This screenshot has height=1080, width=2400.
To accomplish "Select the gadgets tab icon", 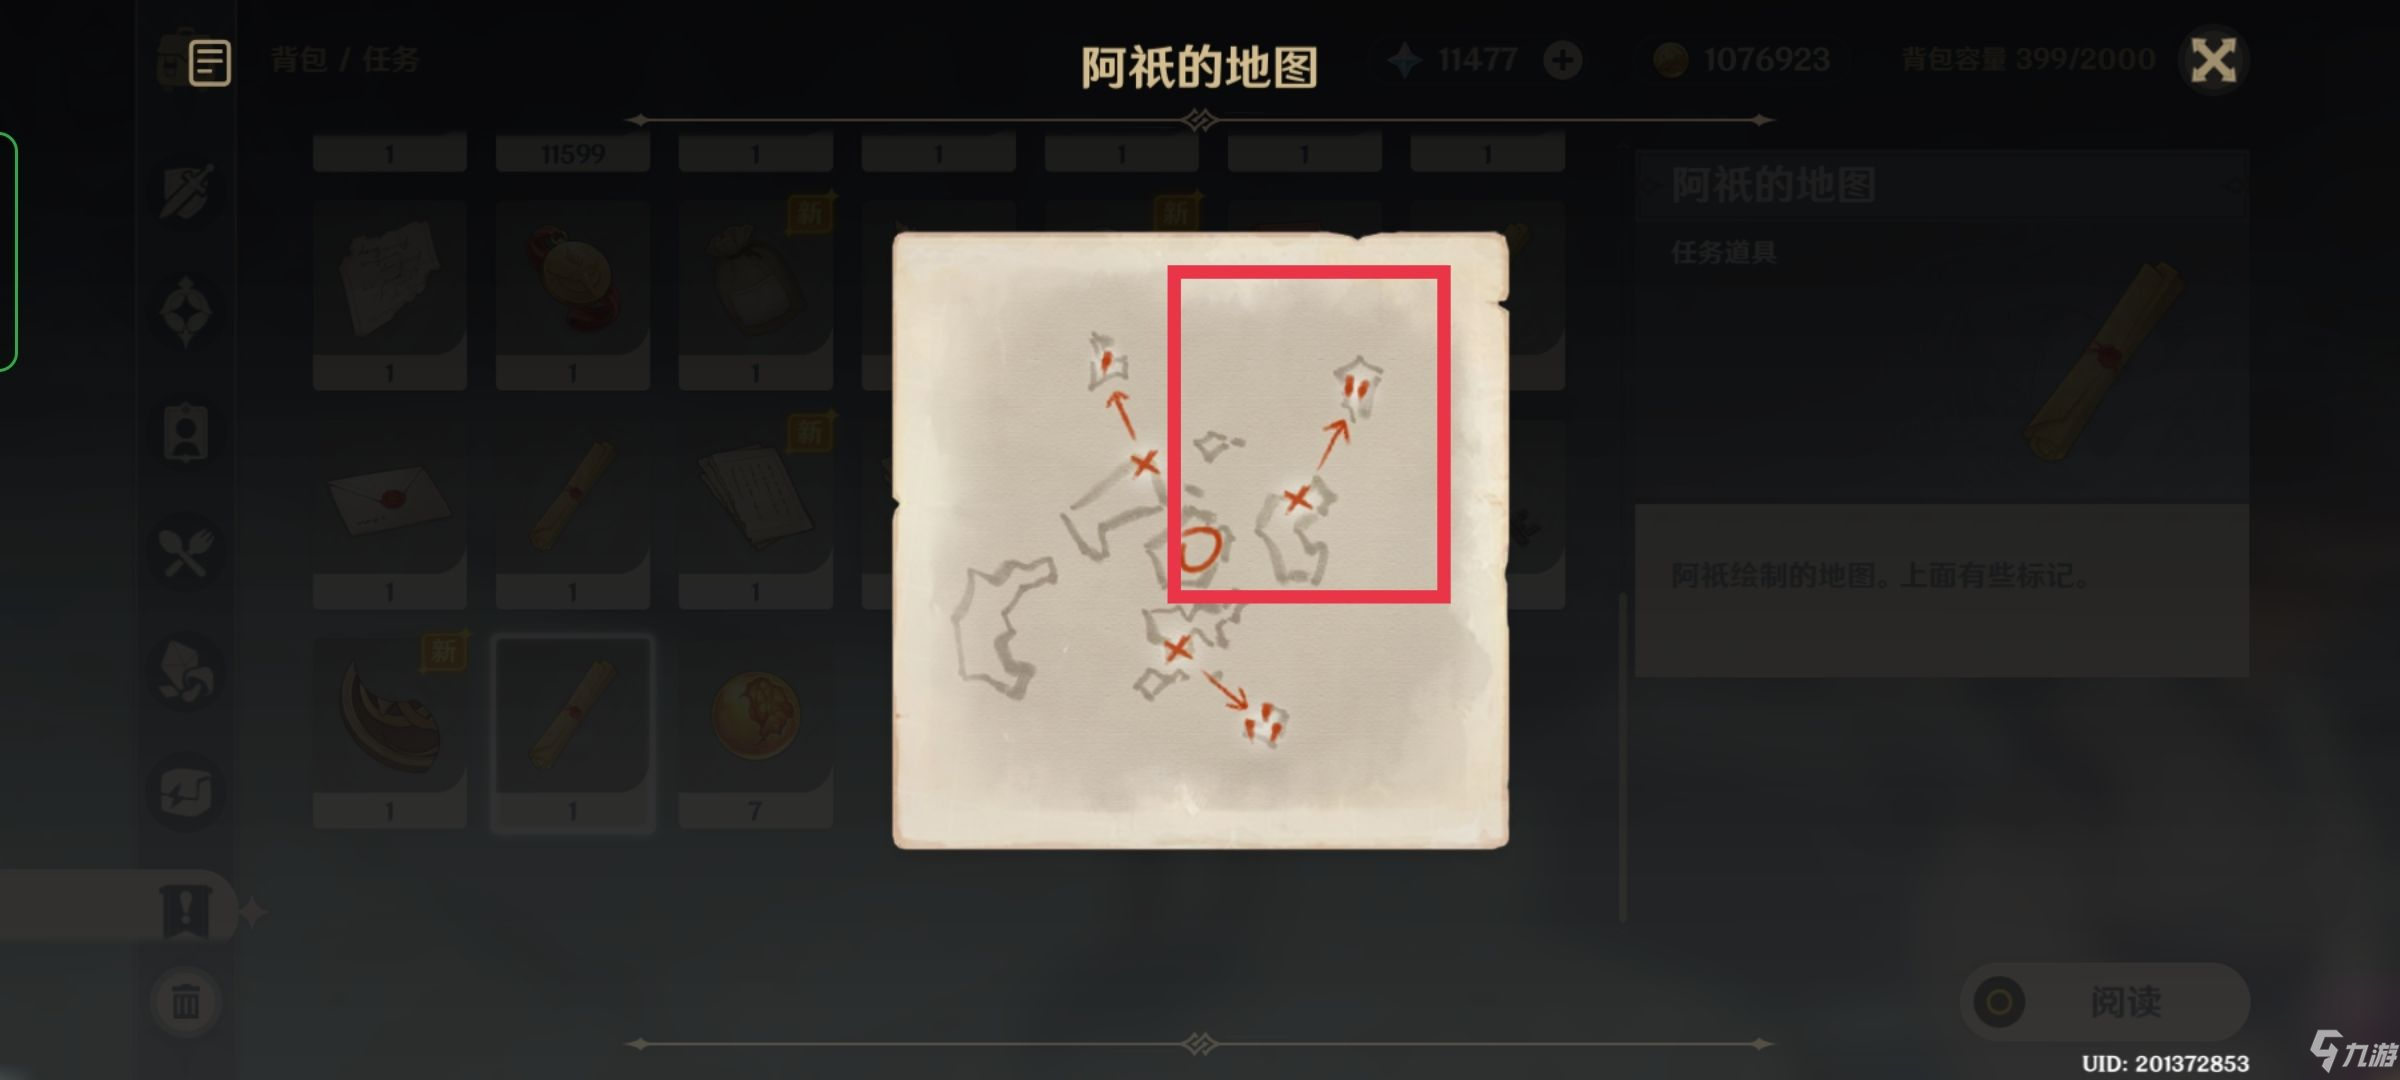I will [x=186, y=792].
